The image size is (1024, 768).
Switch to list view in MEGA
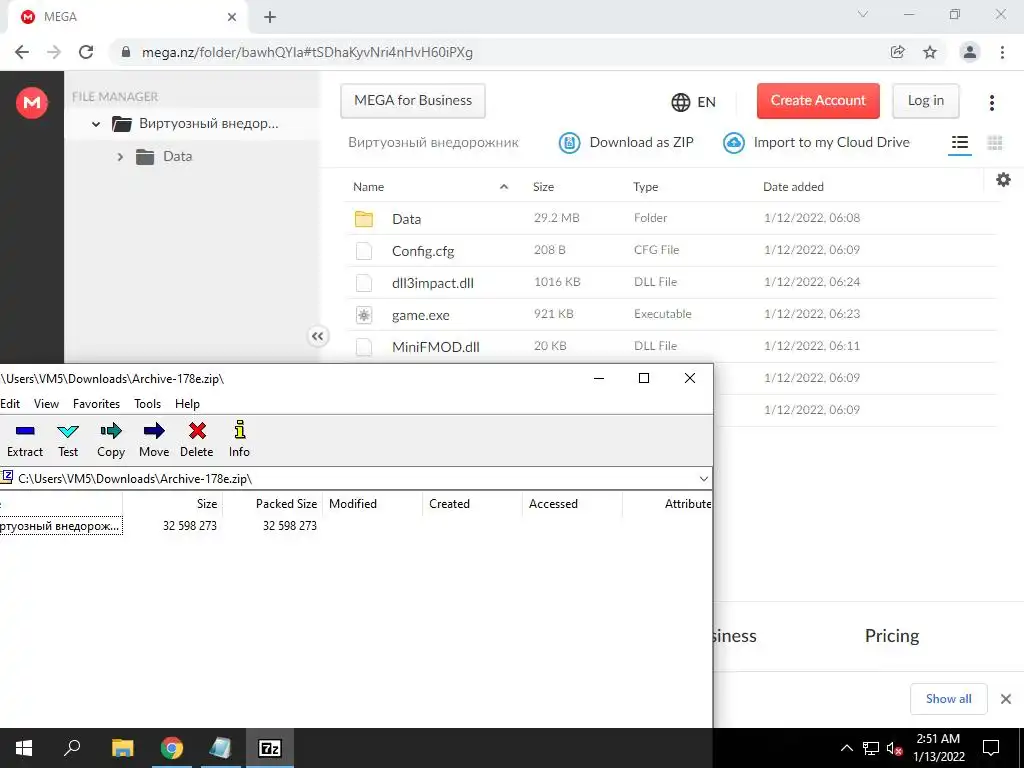pyautogui.click(x=959, y=142)
